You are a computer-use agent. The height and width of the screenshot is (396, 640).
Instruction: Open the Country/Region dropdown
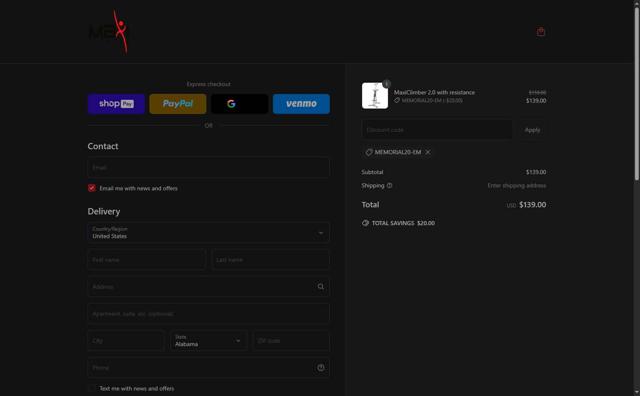pyautogui.click(x=209, y=233)
